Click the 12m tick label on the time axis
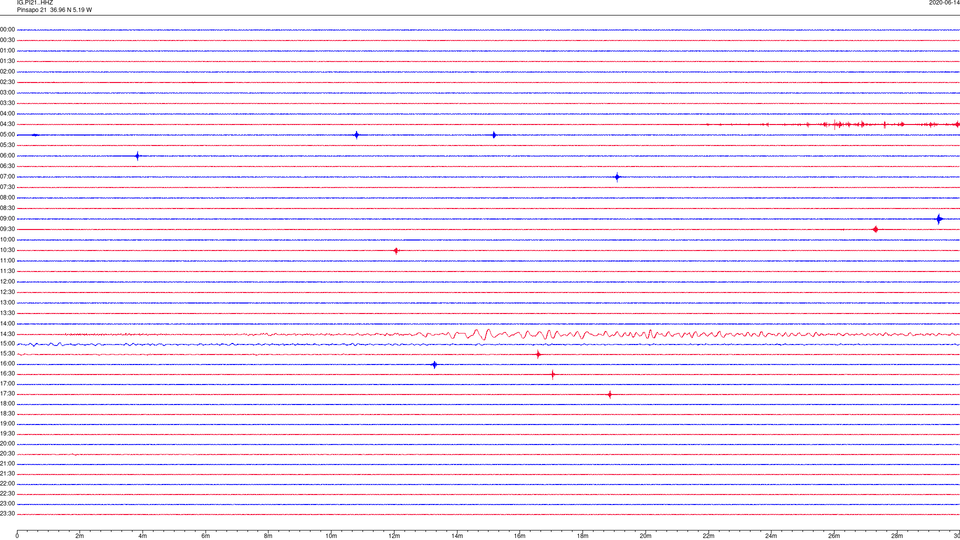This screenshot has height=540, width=960. tap(394, 536)
